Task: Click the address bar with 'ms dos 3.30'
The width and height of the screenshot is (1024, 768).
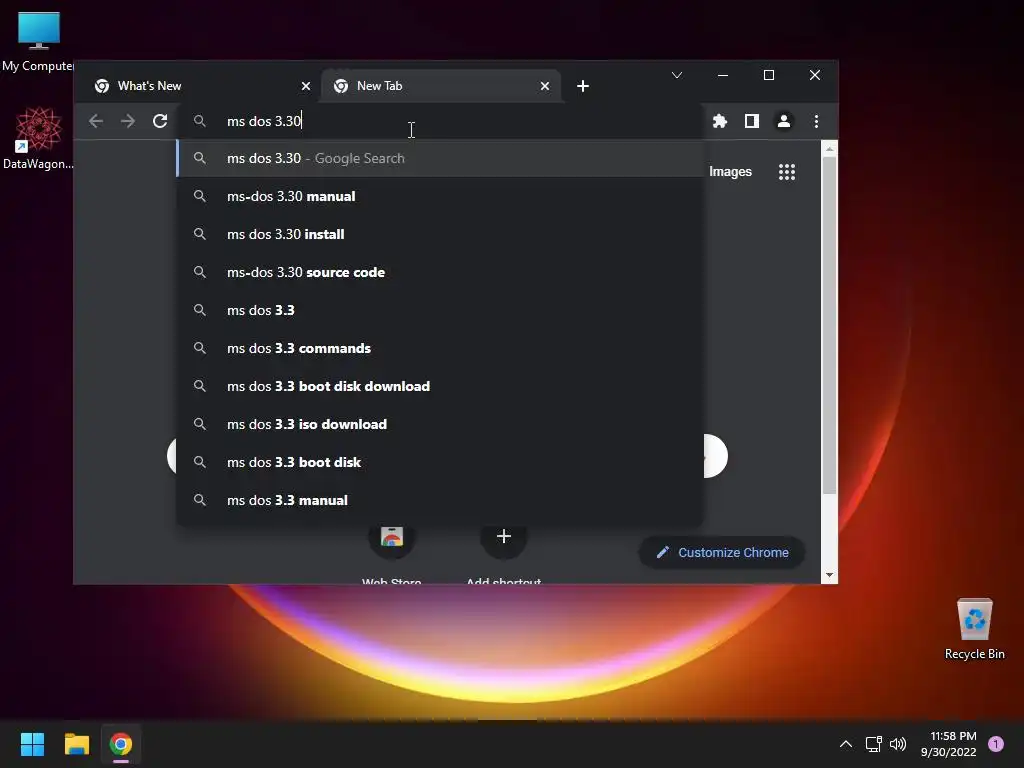Action: point(441,121)
